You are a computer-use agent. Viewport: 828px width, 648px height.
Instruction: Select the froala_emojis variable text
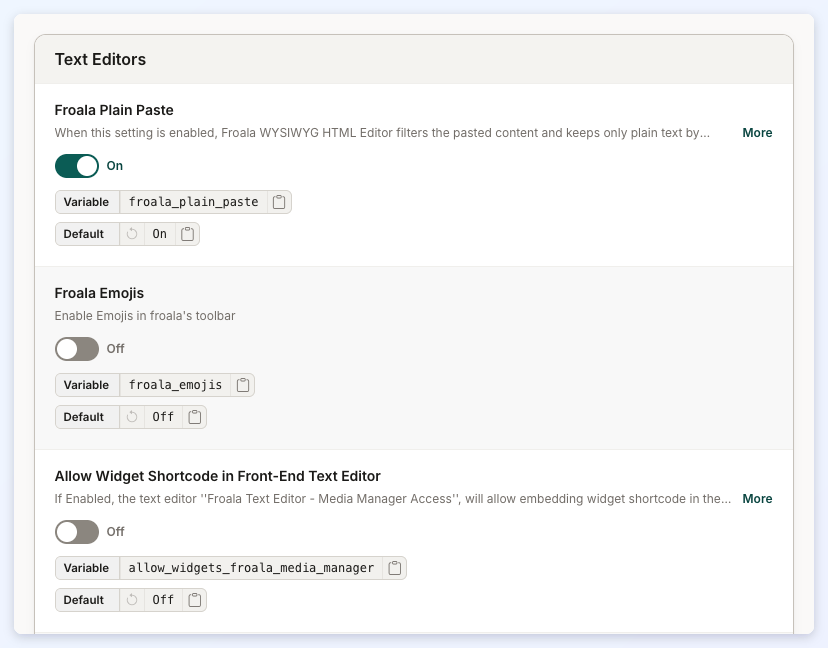[175, 385]
